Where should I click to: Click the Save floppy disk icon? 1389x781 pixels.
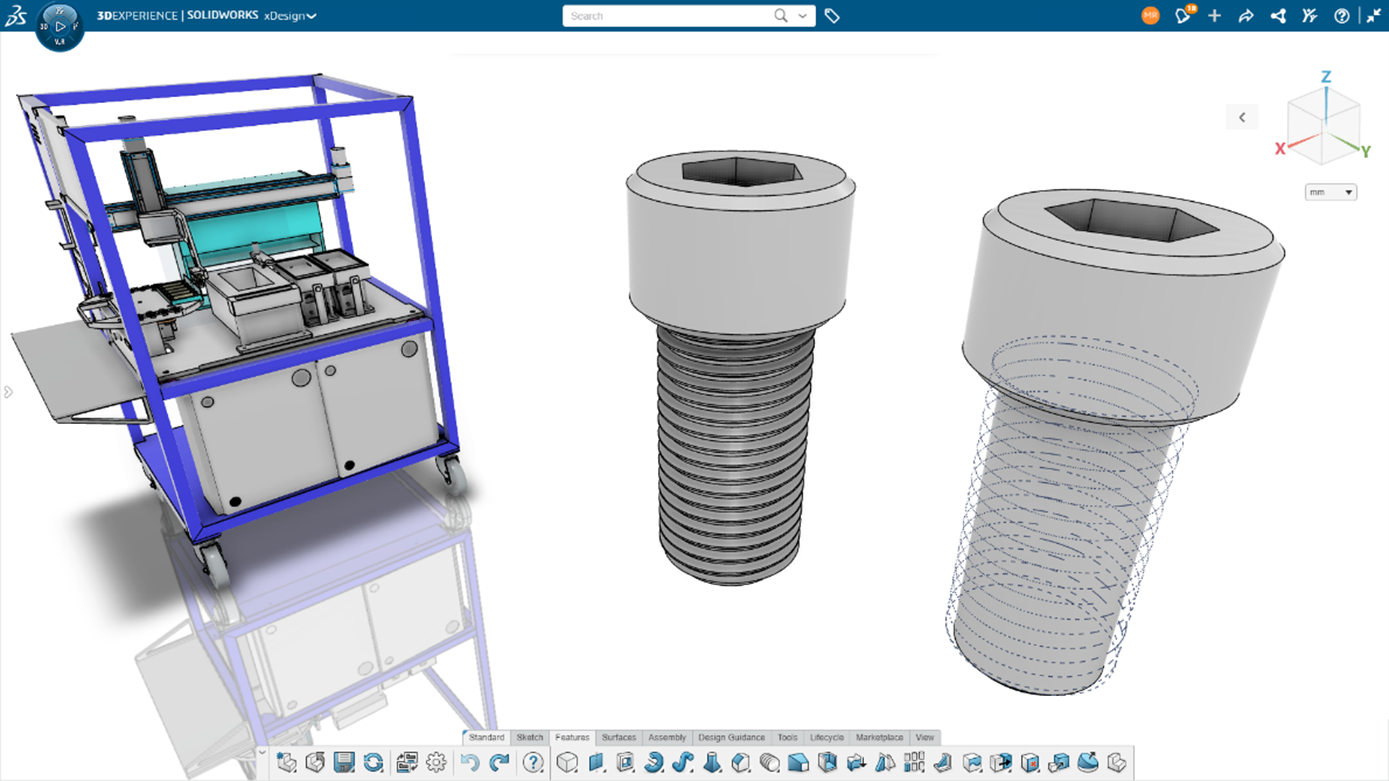[344, 763]
